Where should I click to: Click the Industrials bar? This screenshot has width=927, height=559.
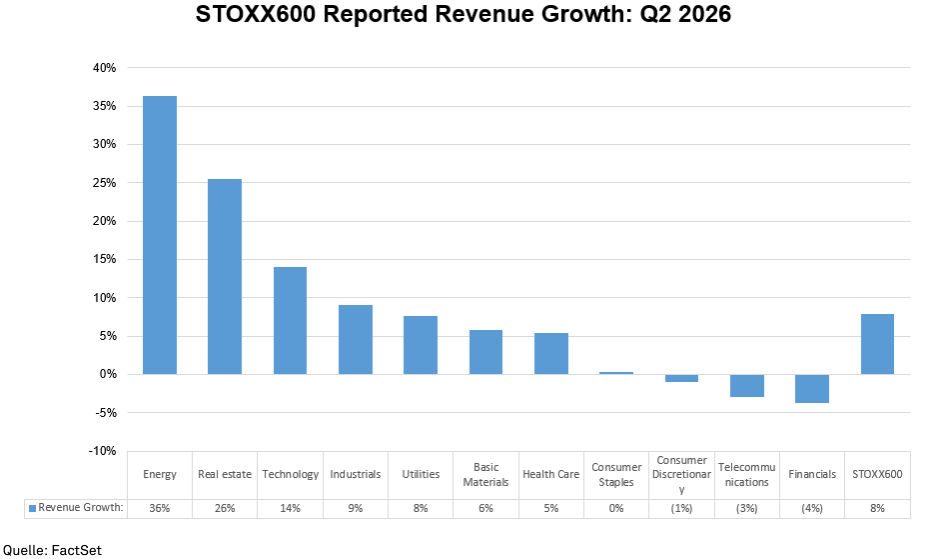(x=355, y=339)
